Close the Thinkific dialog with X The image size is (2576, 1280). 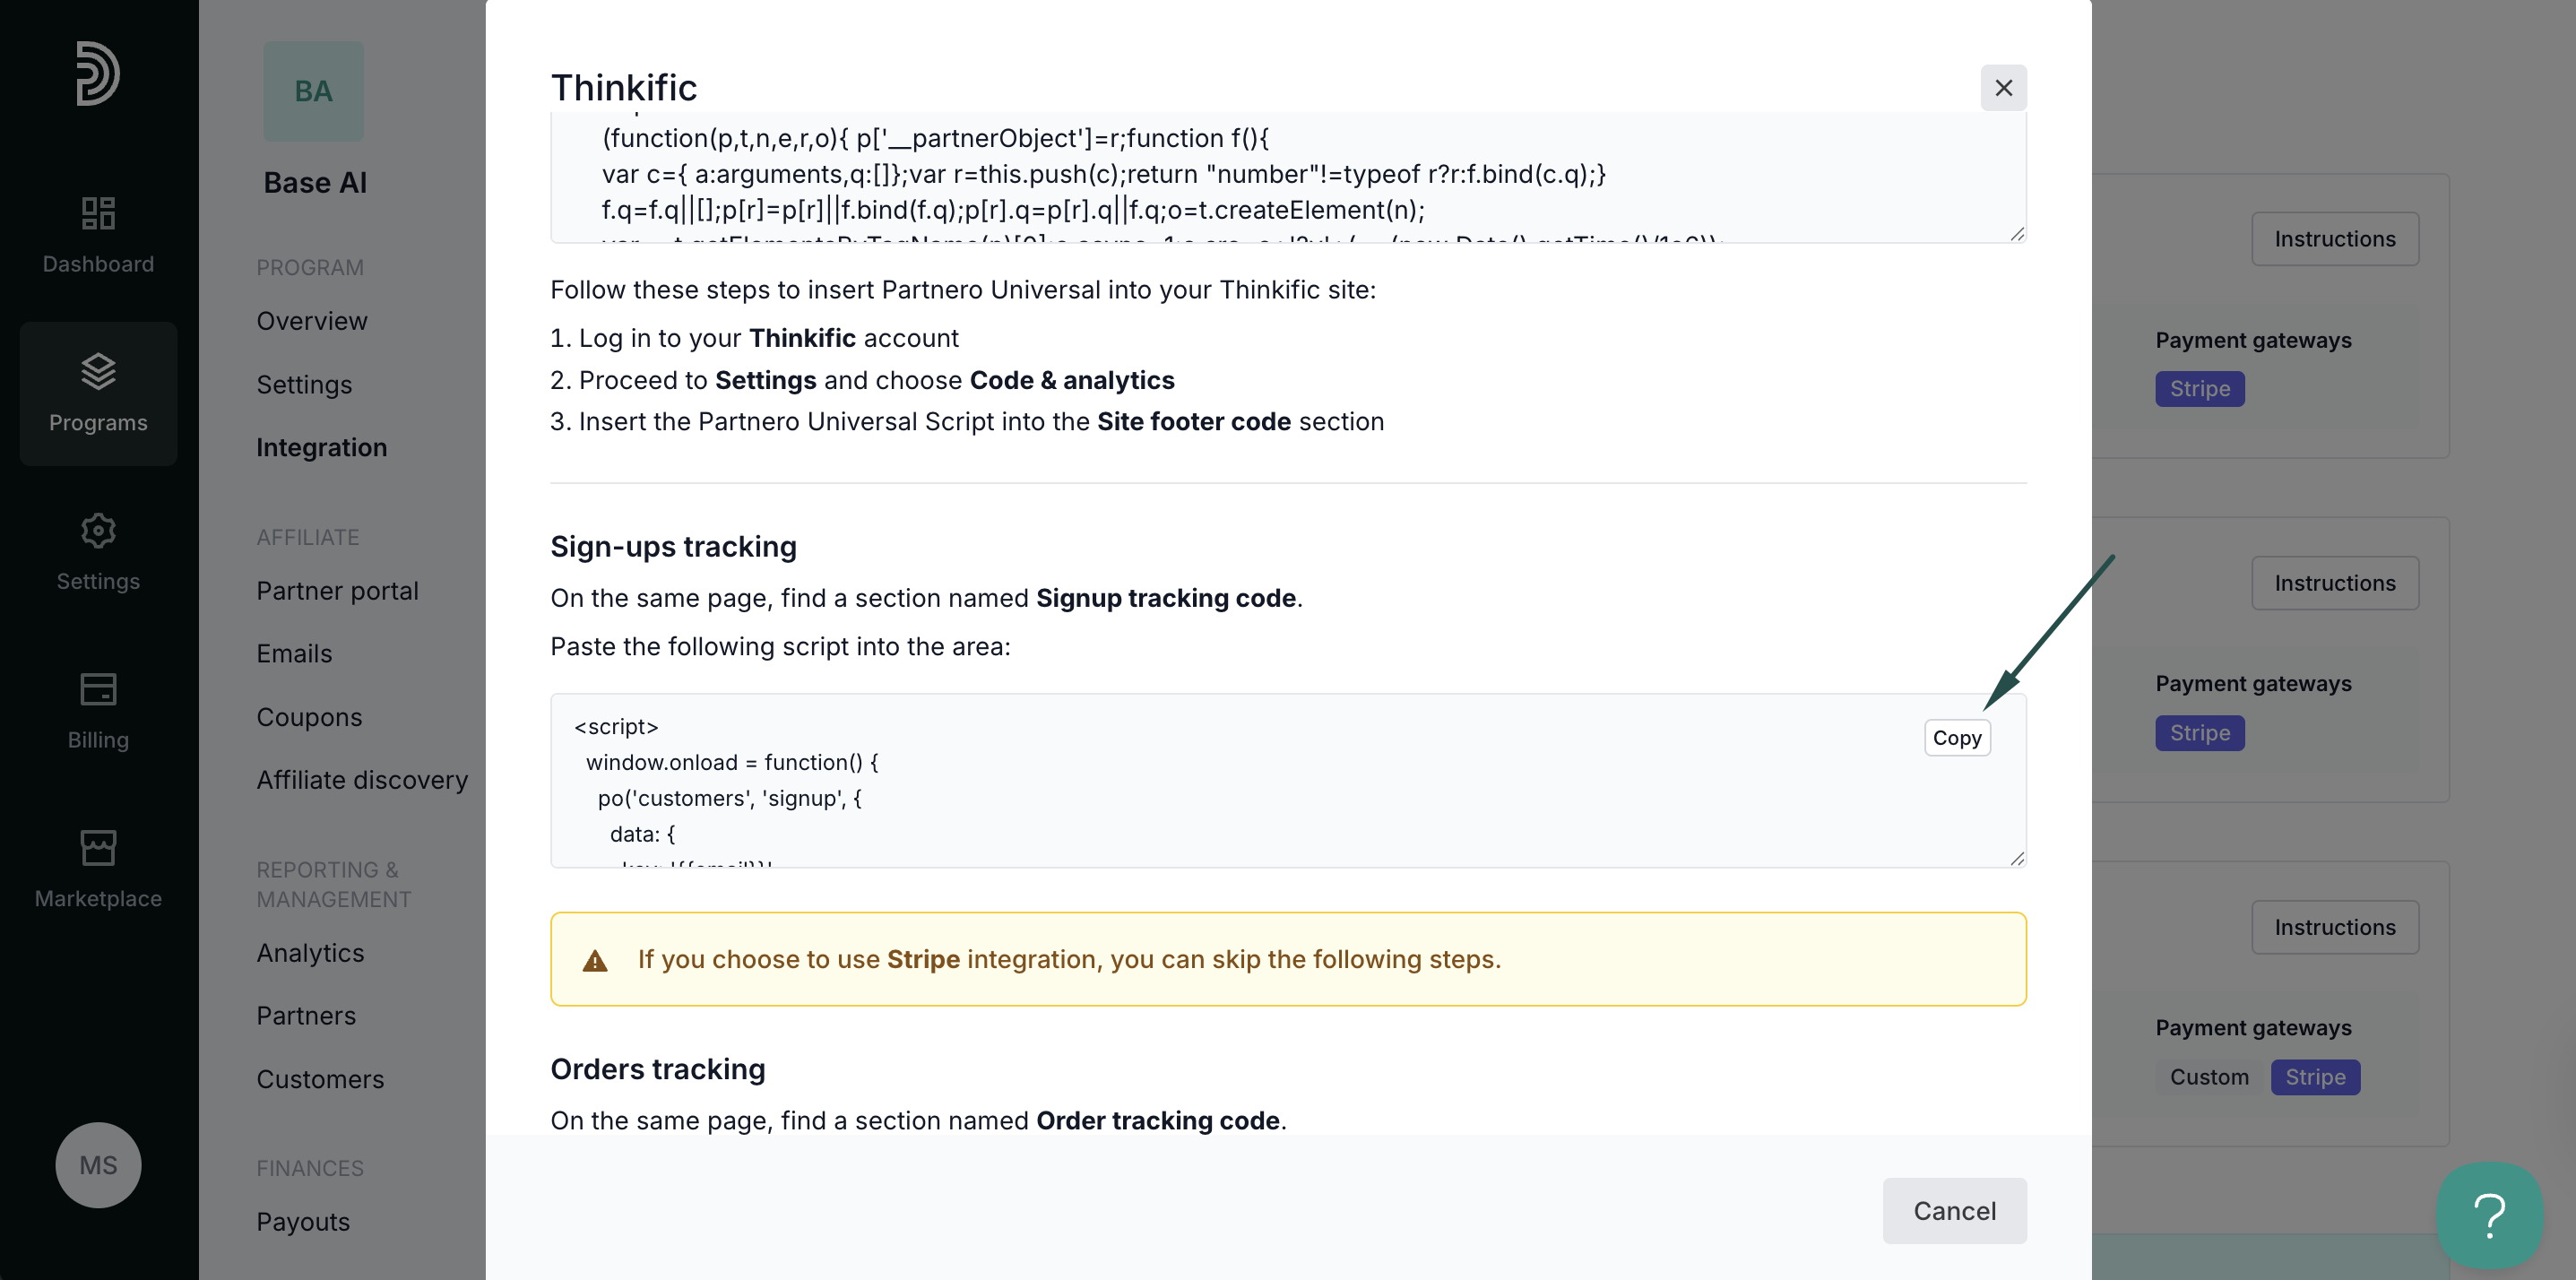tap(2003, 88)
